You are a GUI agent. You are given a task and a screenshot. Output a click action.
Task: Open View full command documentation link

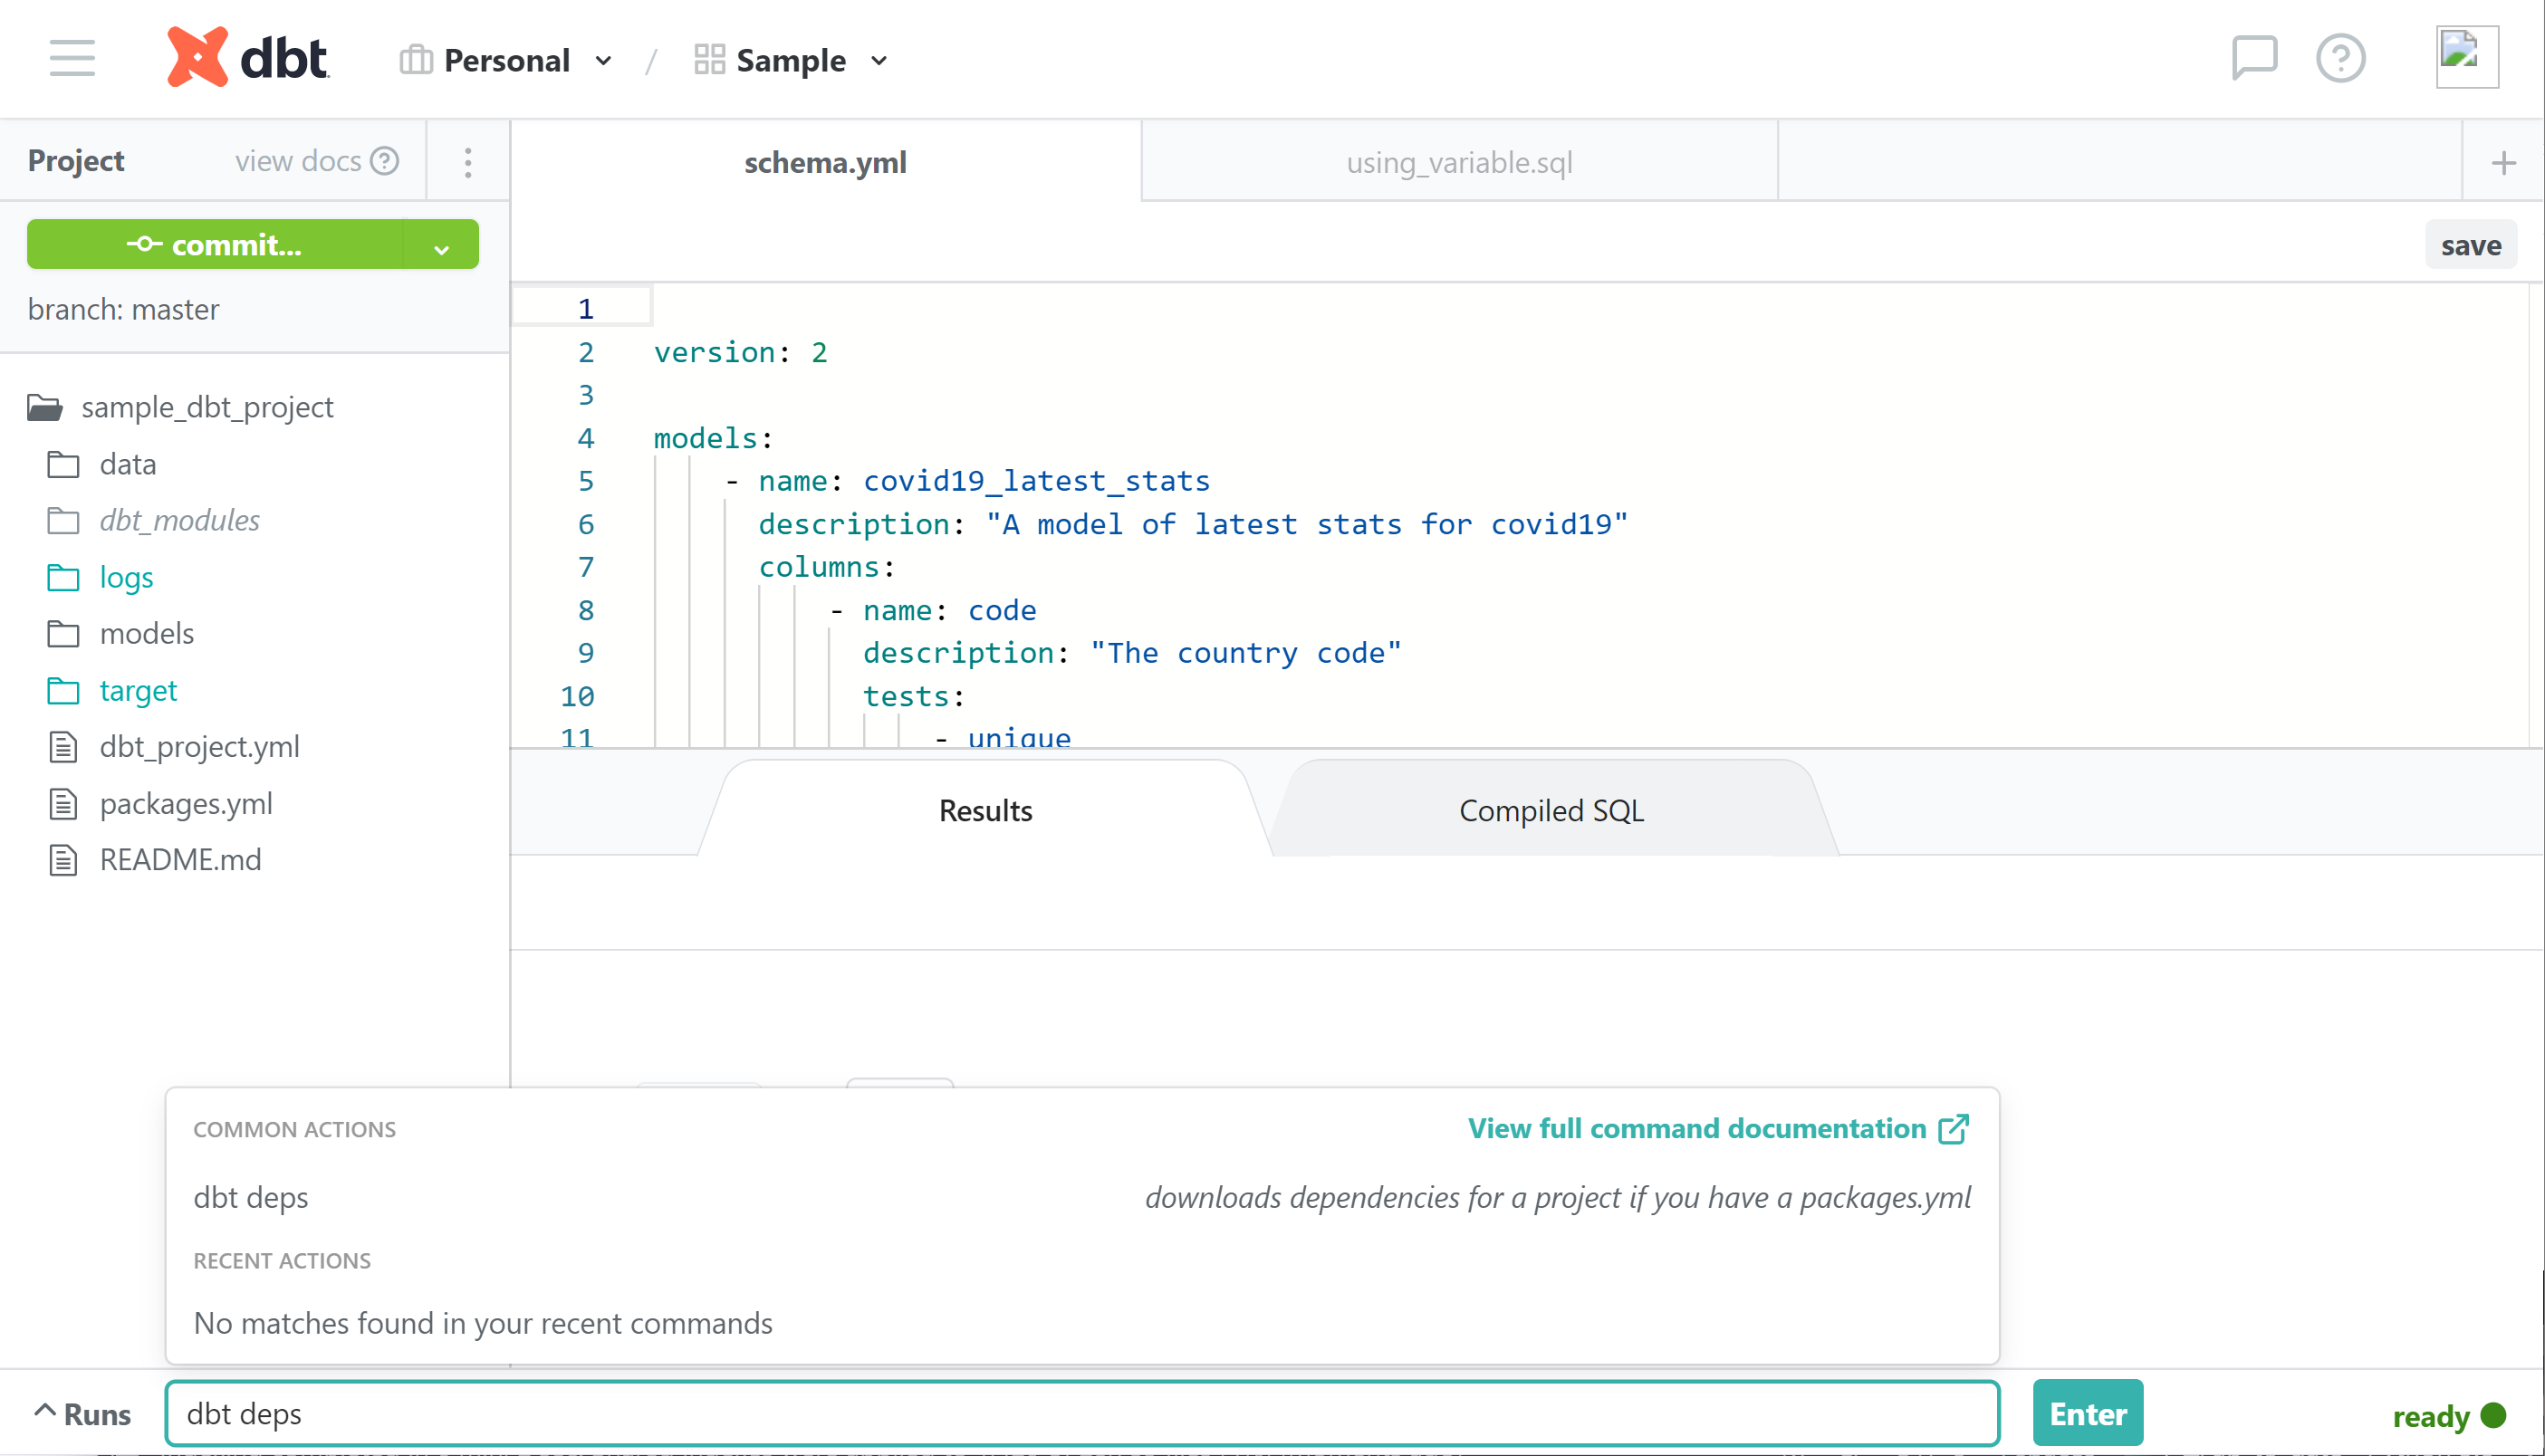(x=1717, y=1128)
